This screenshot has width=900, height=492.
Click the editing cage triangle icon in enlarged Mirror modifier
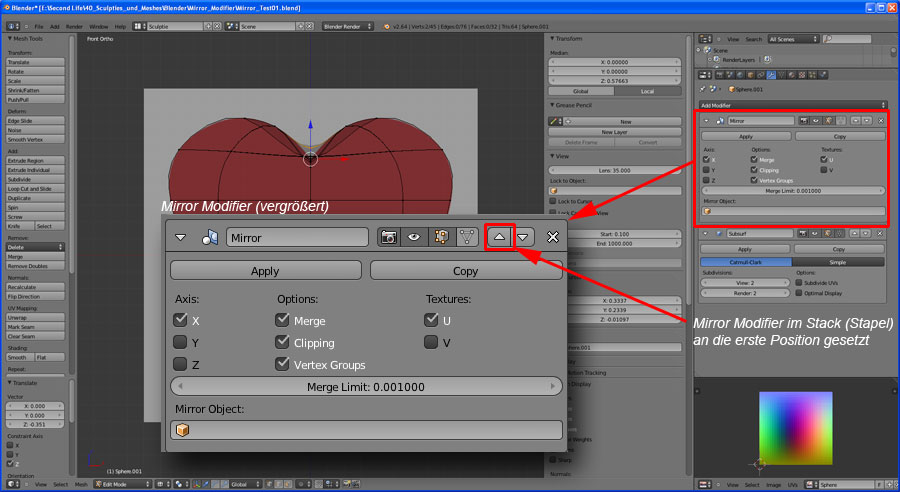[x=465, y=237]
